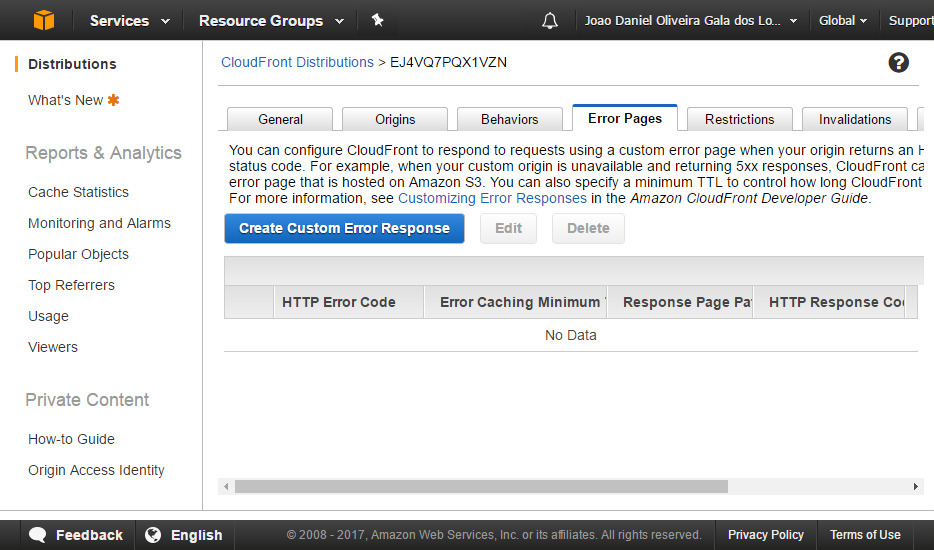This screenshot has width=934, height=550.
Task: Open the Viewers report
Action: [52, 347]
